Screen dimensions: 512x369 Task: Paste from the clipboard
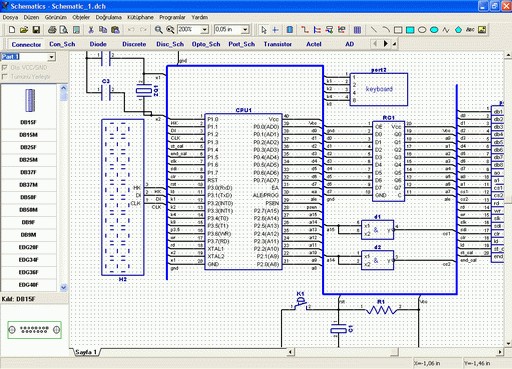115,30
